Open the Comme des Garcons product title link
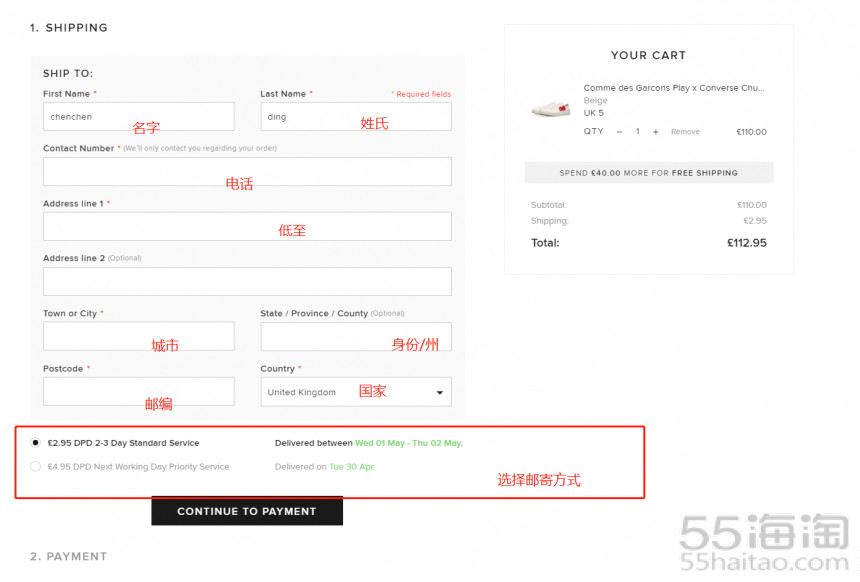 click(673, 88)
